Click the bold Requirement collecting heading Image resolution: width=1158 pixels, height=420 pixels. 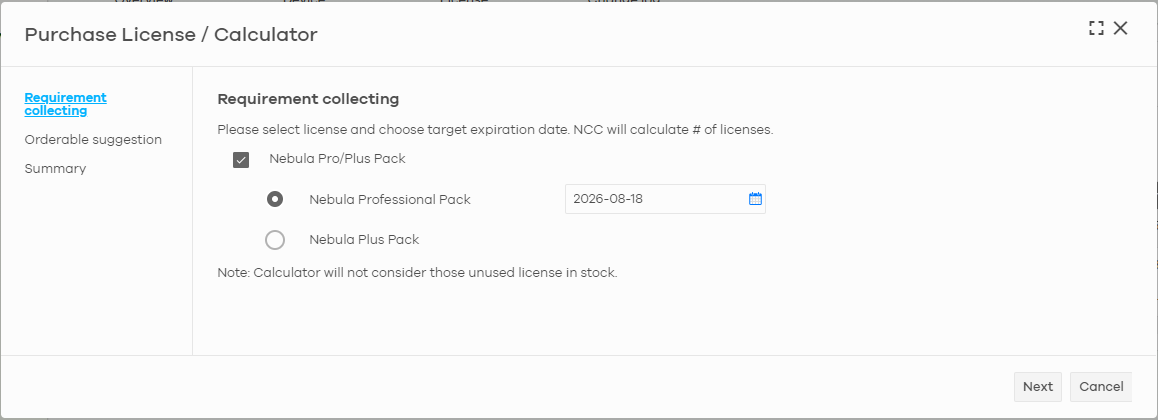[308, 99]
